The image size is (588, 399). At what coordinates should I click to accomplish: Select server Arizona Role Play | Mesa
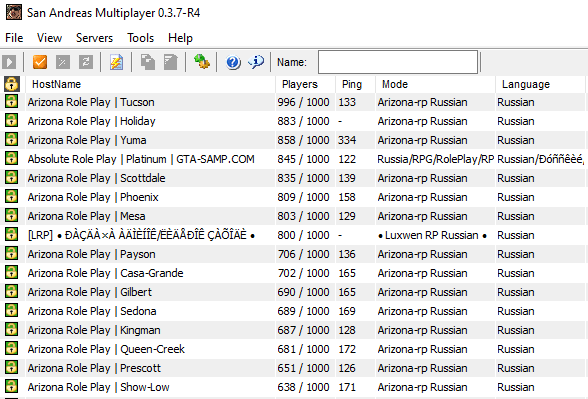coord(86,216)
